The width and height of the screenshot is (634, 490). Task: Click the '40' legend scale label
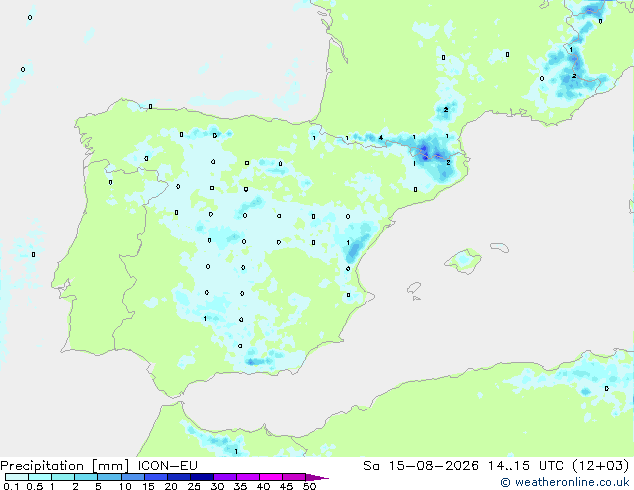click(263, 486)
